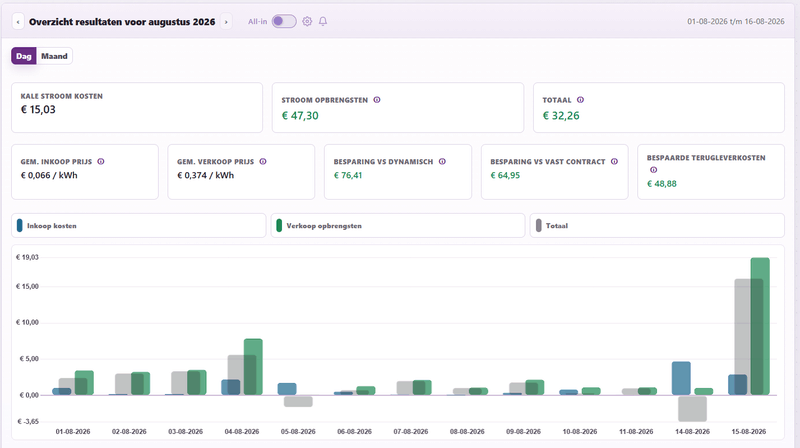800x448 pixels.
Task: Click the terugleverkosten value € 48,88
Action: 662,184
